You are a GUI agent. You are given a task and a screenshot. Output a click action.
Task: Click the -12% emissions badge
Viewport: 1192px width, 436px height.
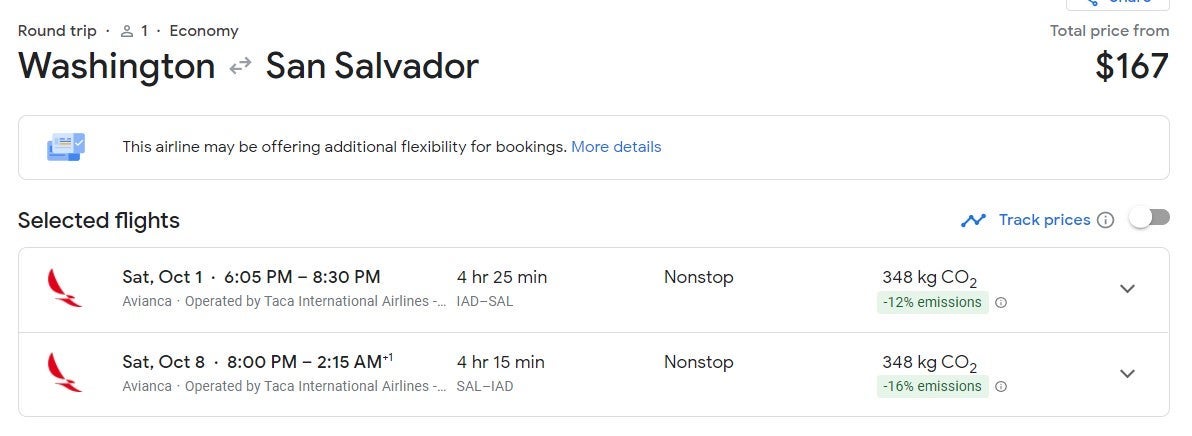pyautogui.click(x=932, y=302)
